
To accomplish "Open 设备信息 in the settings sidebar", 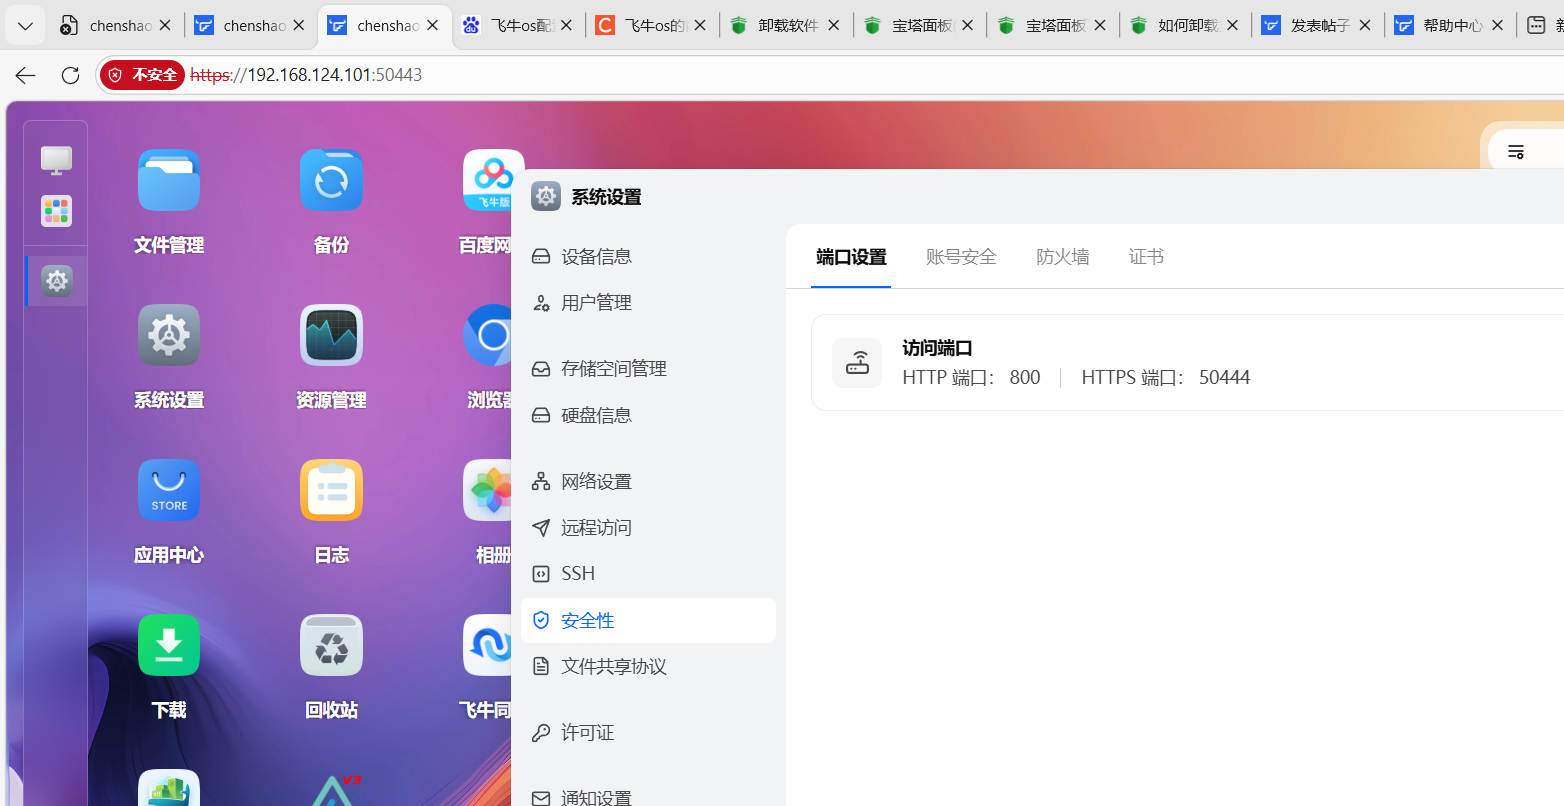I will (596, 256).
